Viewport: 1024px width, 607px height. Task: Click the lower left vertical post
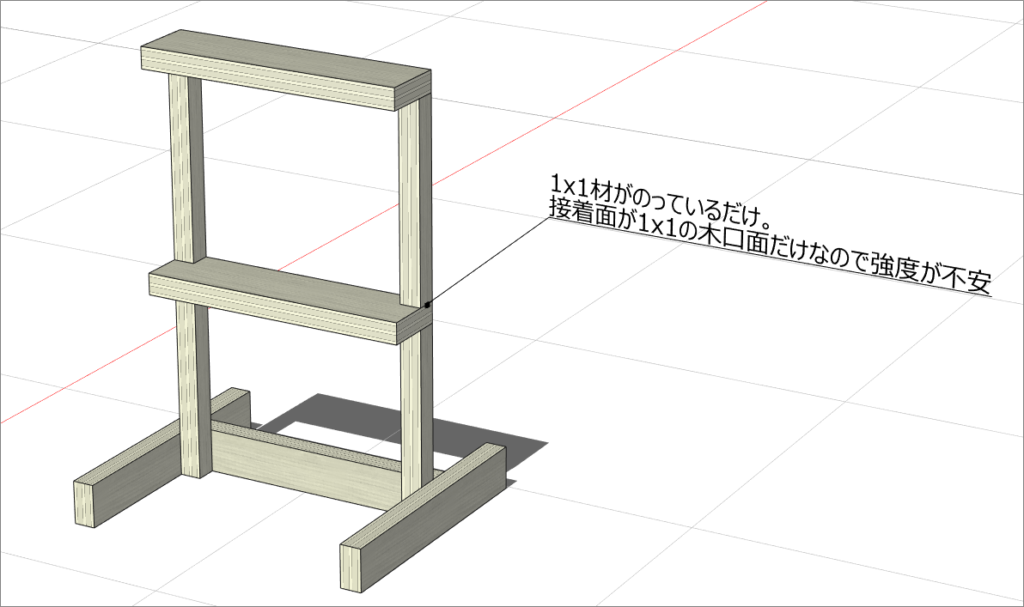(x=194, y=390)
